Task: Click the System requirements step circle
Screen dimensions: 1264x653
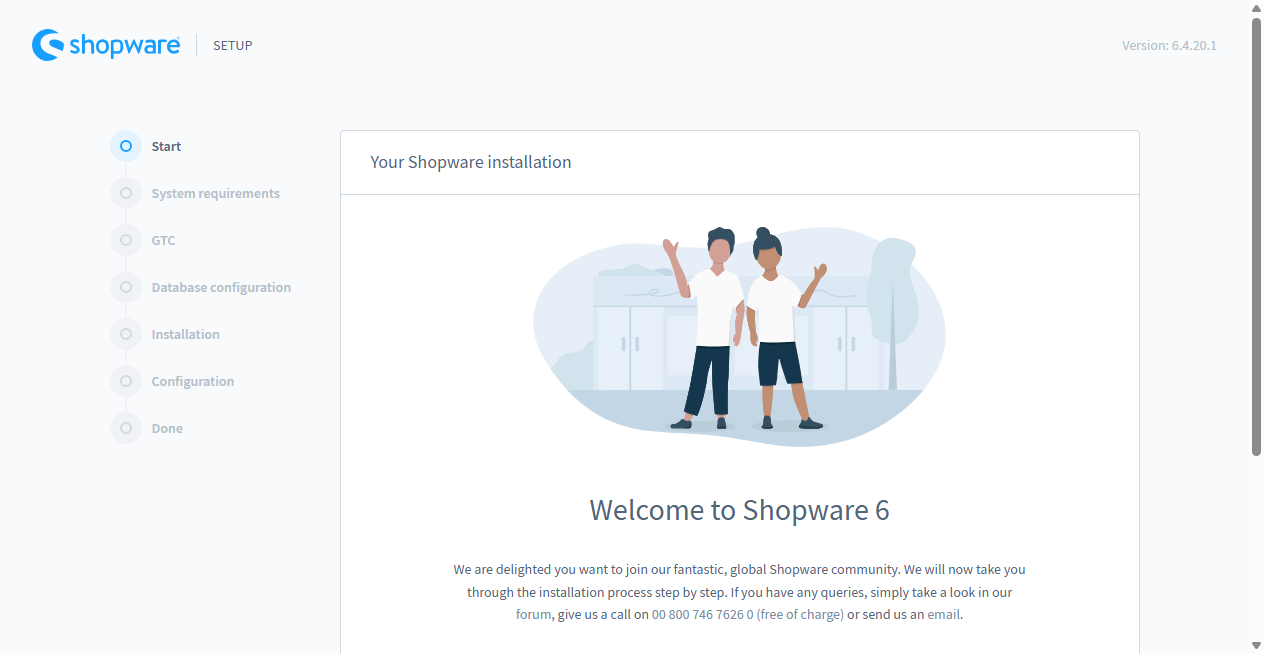Action: coord(126,193)
